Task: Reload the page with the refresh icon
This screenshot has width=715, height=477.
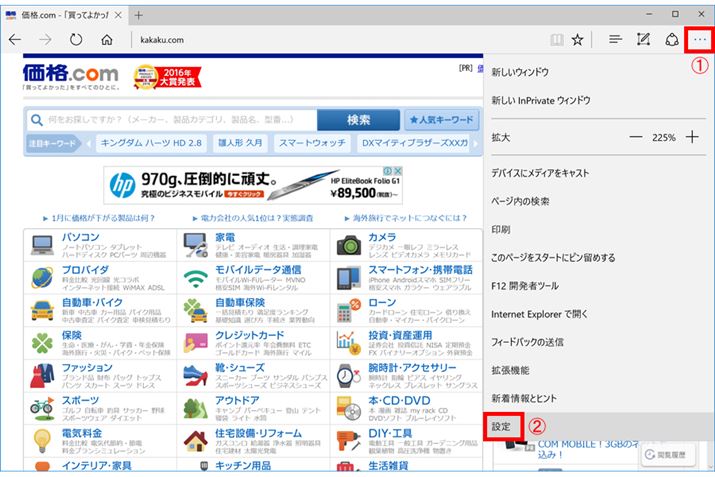Action: pos(76,40)
